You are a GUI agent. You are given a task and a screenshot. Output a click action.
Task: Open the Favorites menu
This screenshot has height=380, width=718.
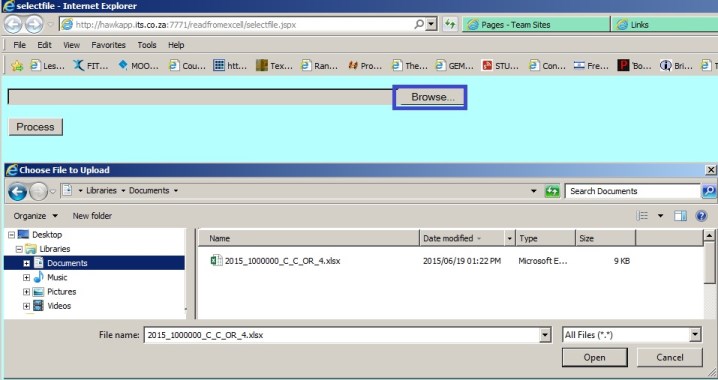(x=109, y=45)
